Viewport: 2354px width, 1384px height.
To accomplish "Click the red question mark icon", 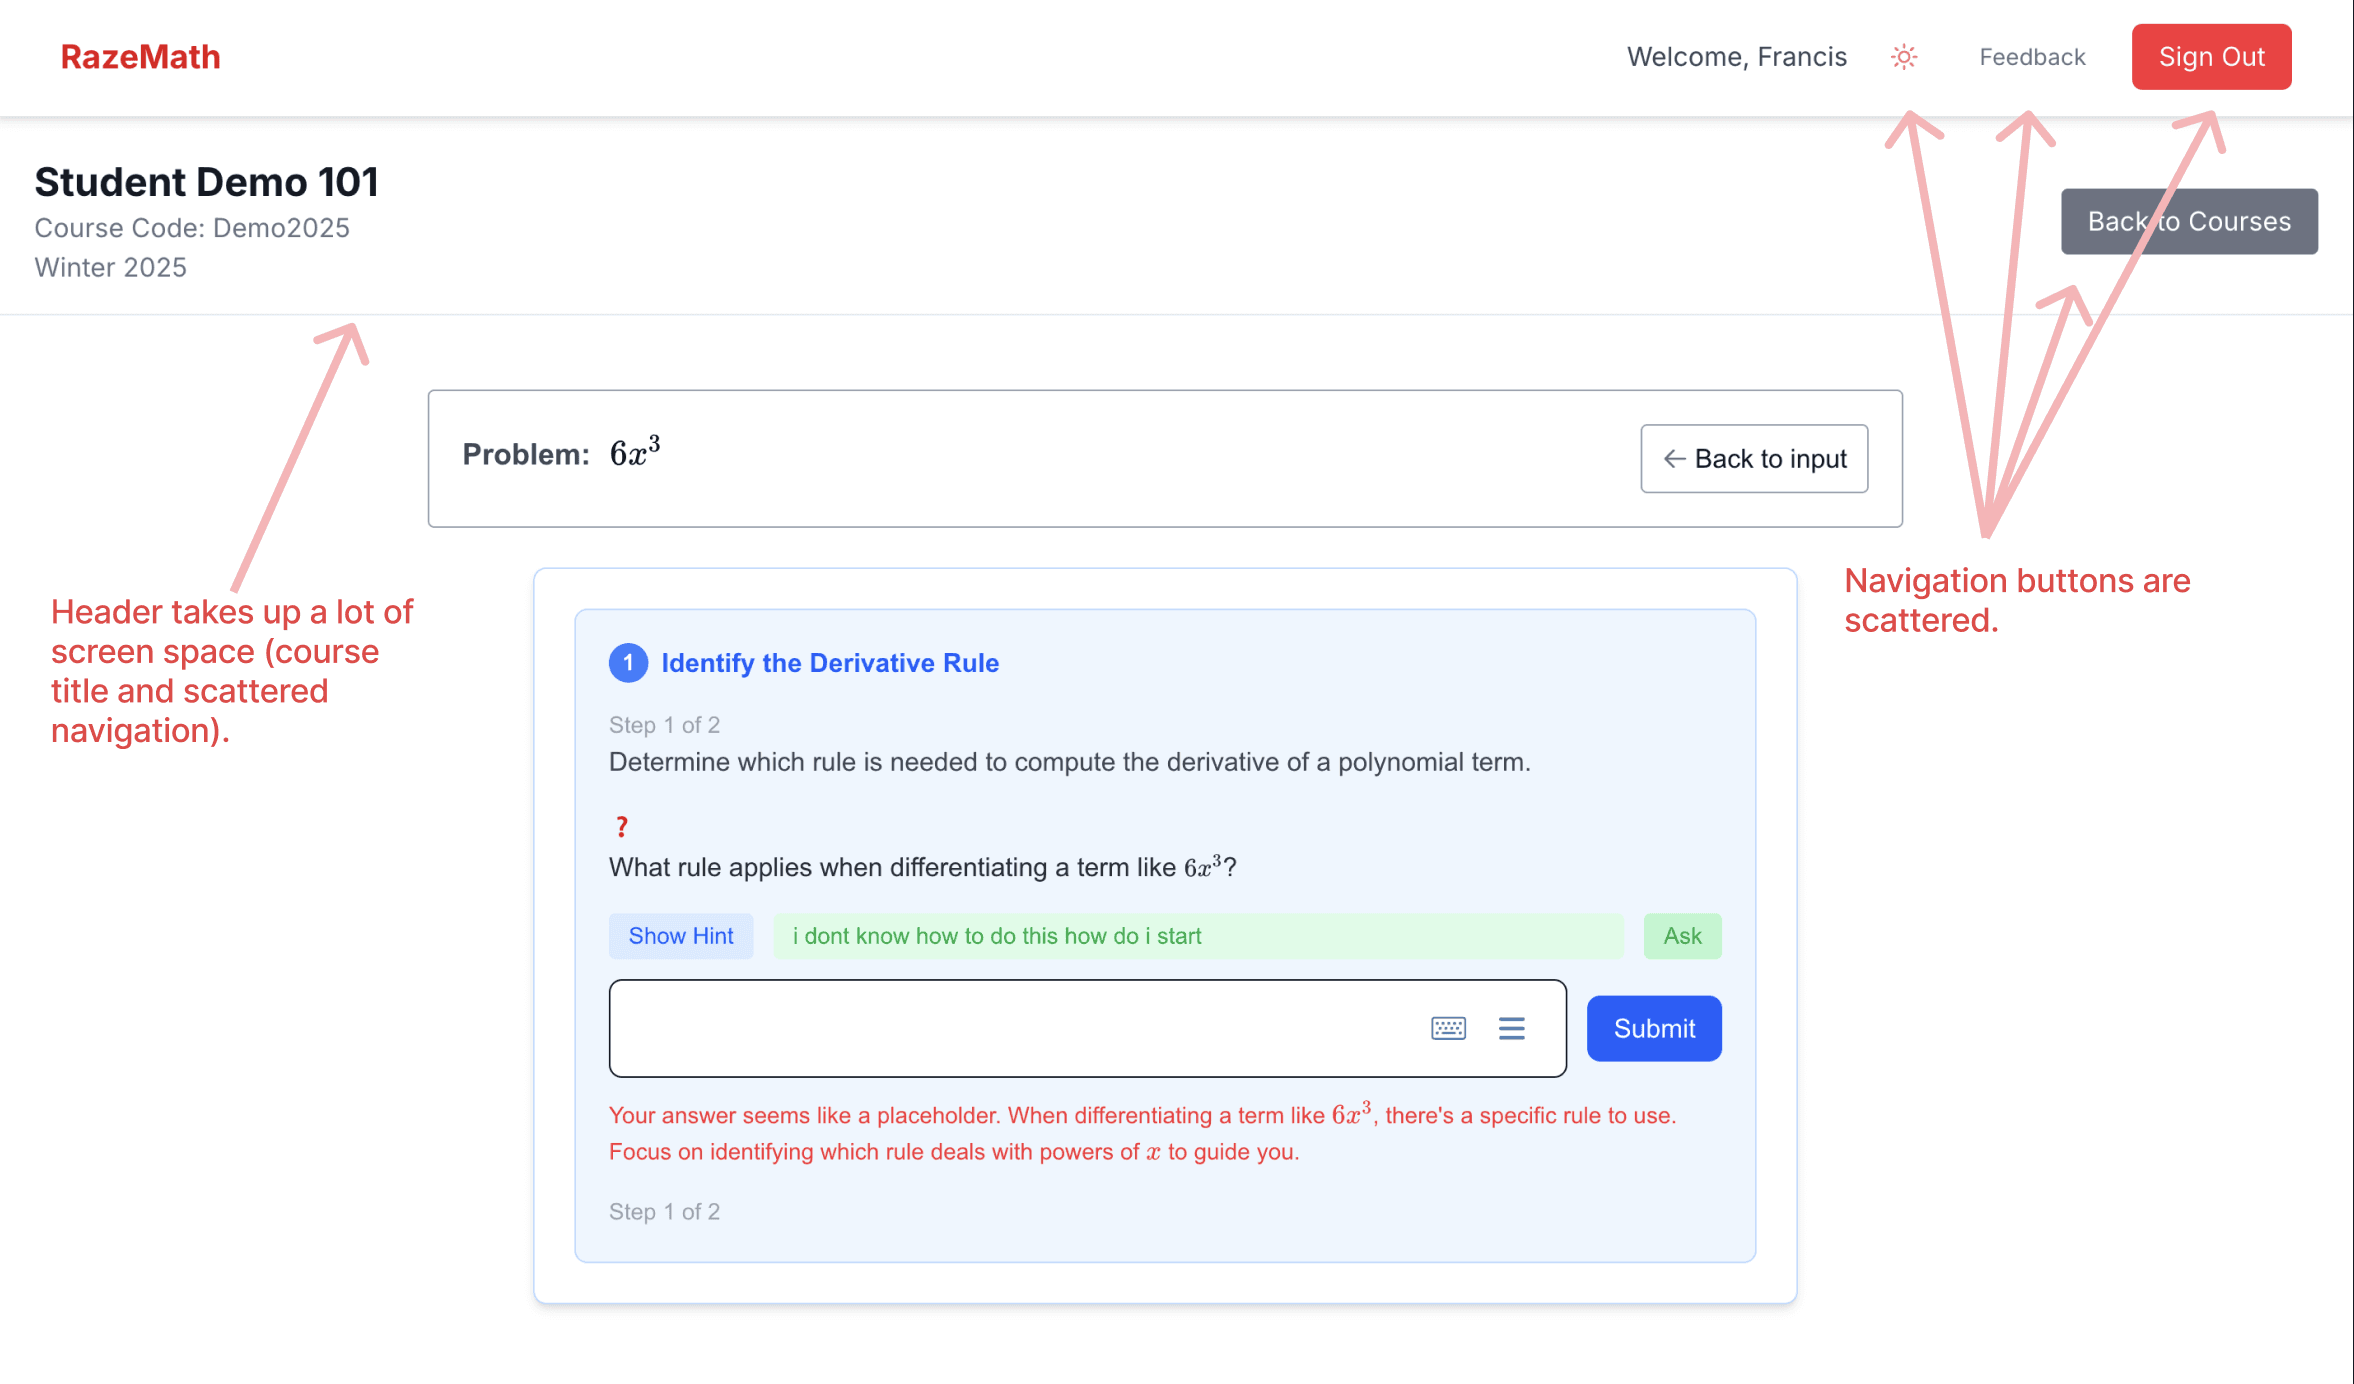I will (x=622, y=827).
